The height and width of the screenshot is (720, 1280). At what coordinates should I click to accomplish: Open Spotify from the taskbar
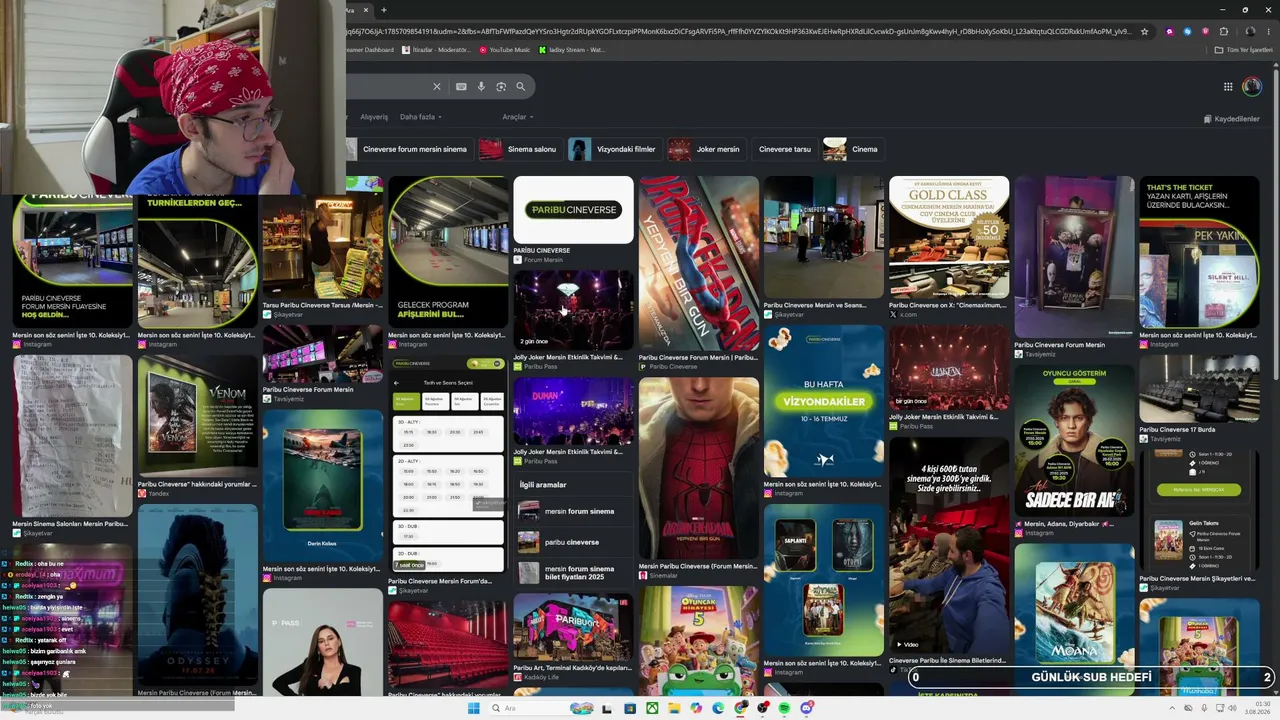(x=784, y=708)
